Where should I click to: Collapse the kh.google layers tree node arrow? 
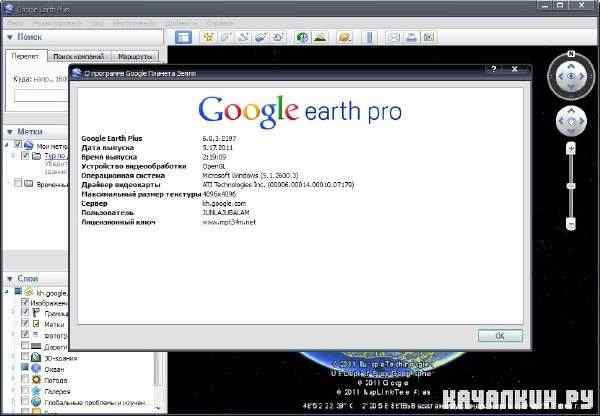click(7, 292)
